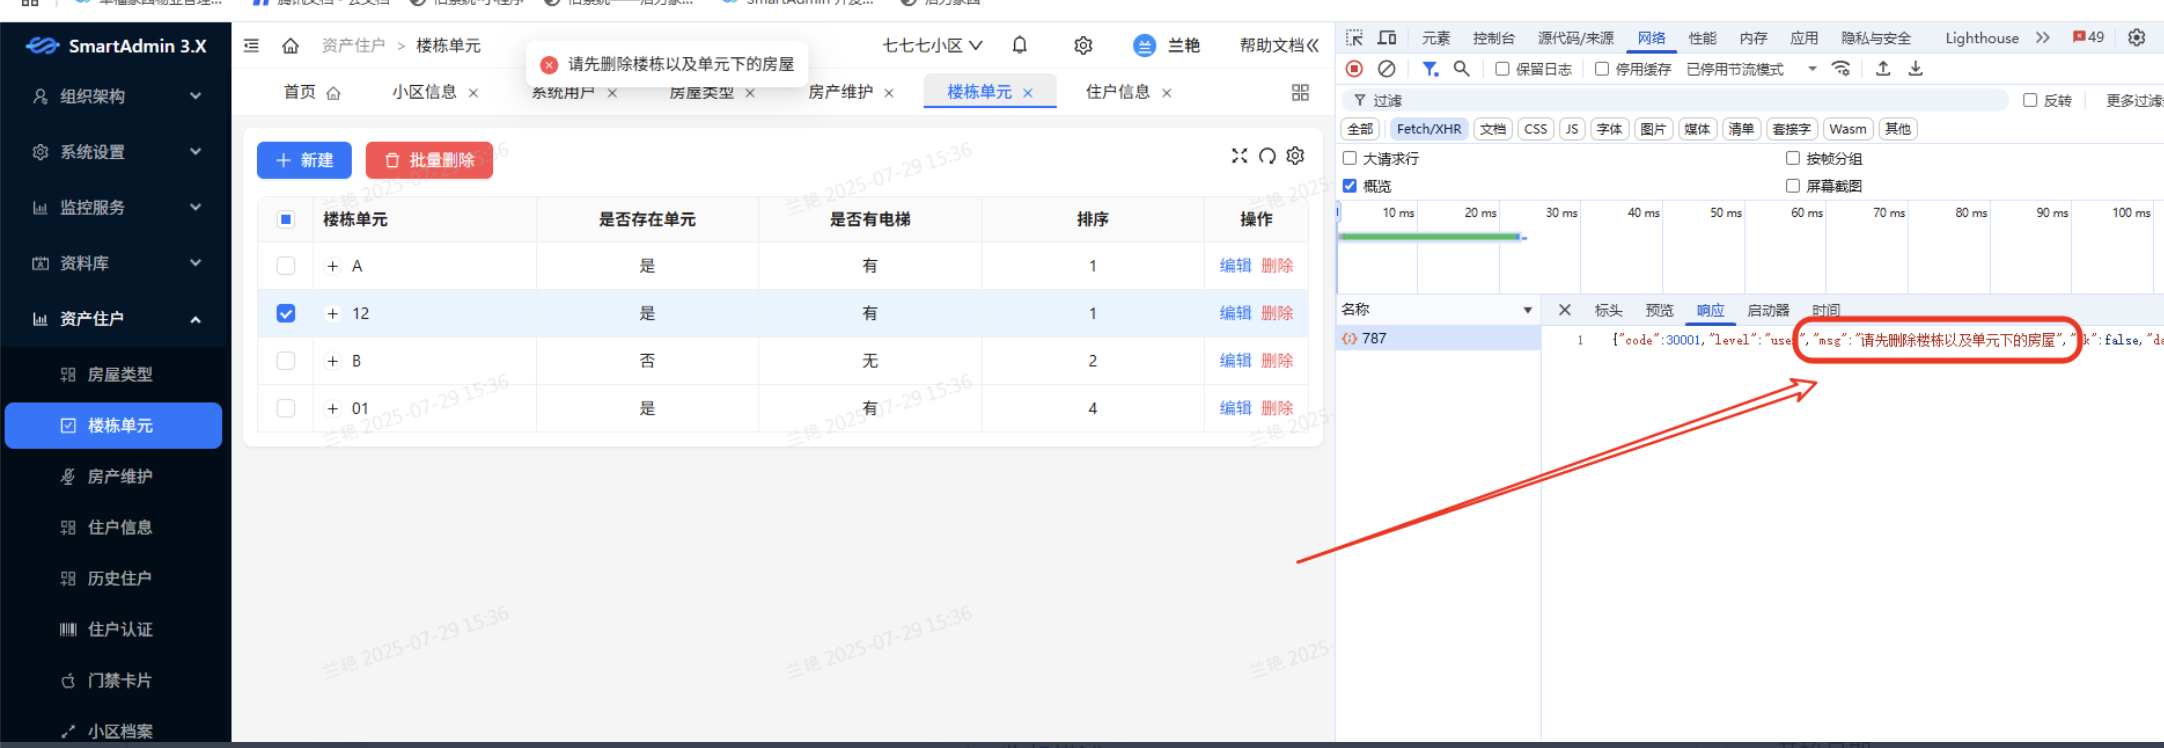
Task: Uncheck the row 12 checkbox
Action: tap(286, 313)
